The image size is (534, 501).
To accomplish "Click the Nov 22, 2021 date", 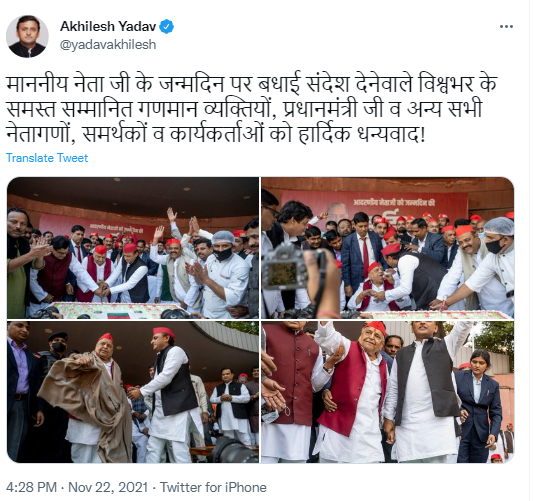I will pos(108,487).
